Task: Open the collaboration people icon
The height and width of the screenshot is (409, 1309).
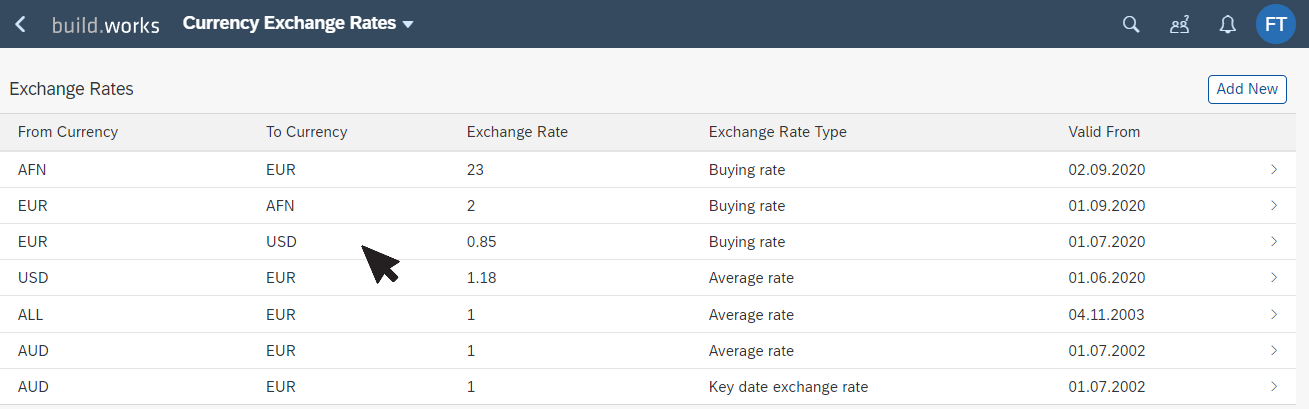Action: click(x=1180, y=24)
